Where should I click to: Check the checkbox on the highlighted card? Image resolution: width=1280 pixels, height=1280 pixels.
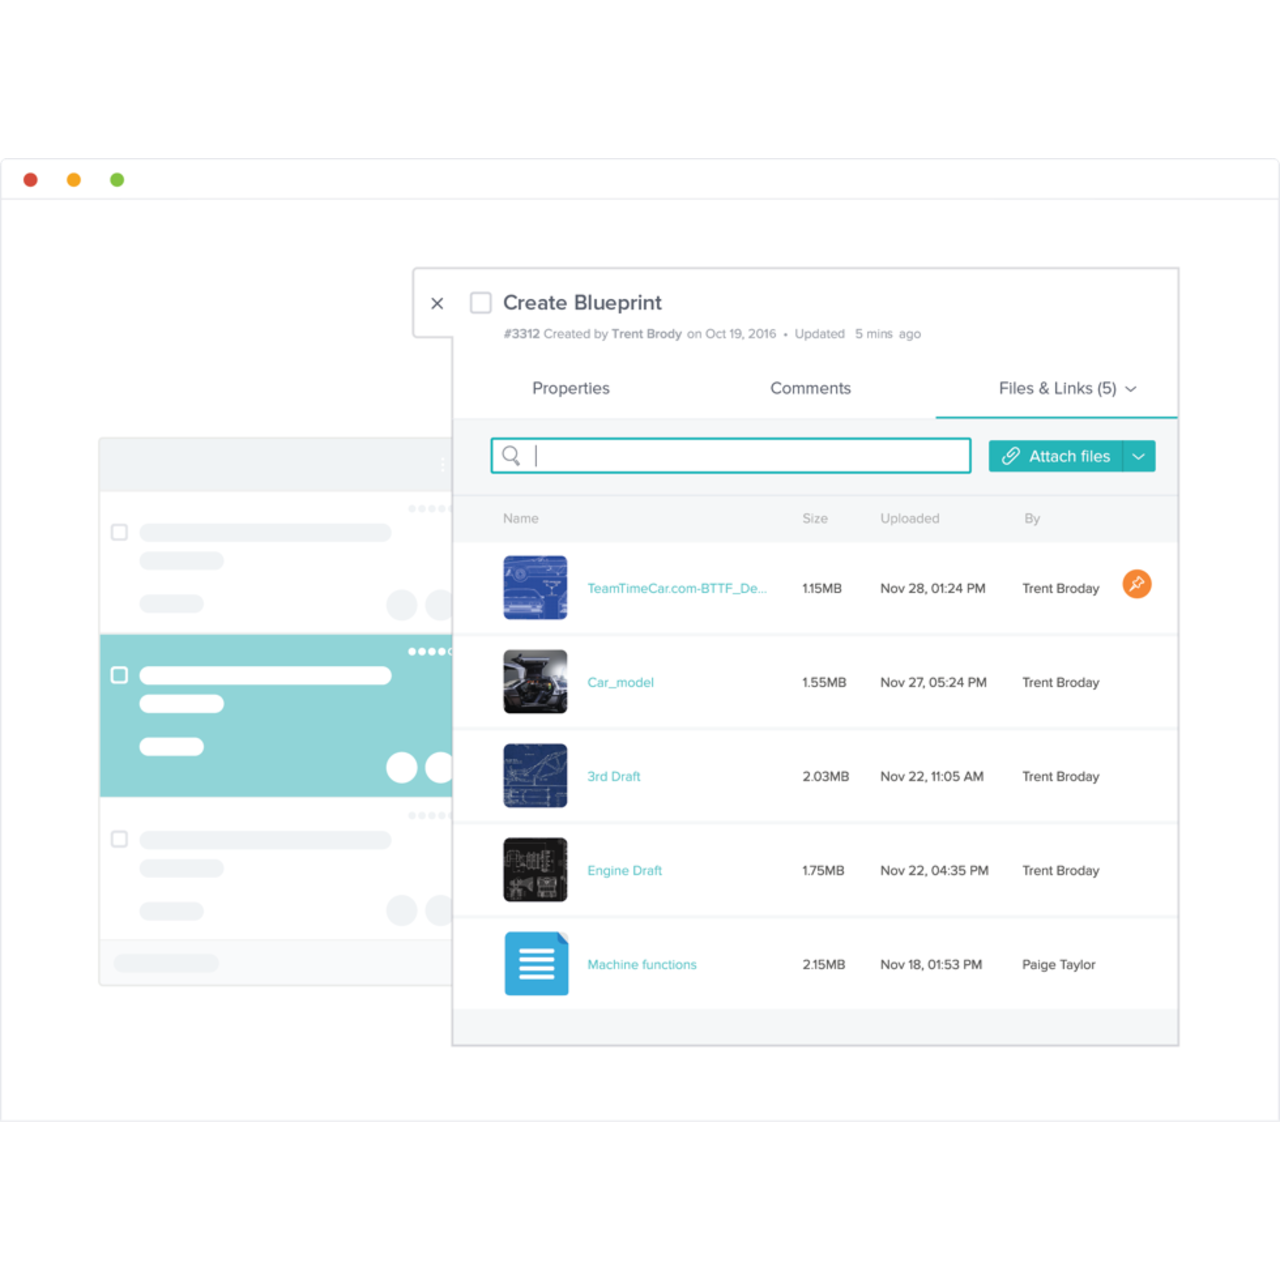119,675
